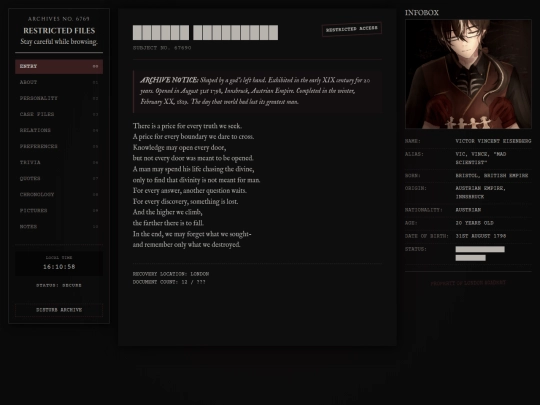Select RELATIONS in sidebar
The image size is (540, 405).
coord(59,131)
